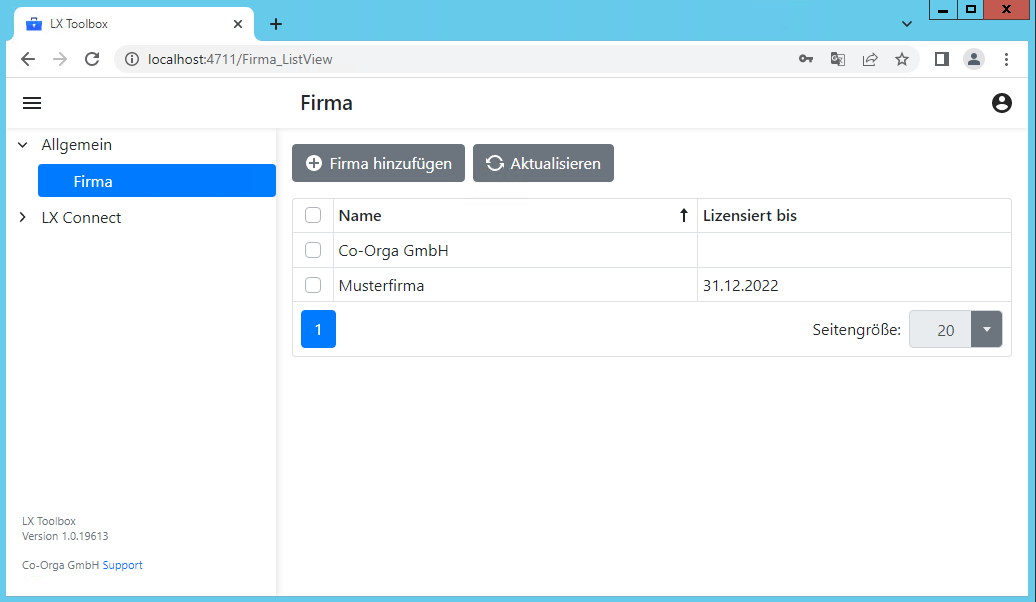1036x602 pixels.
Task: Share this page via share icon
Action: (869, 59)
